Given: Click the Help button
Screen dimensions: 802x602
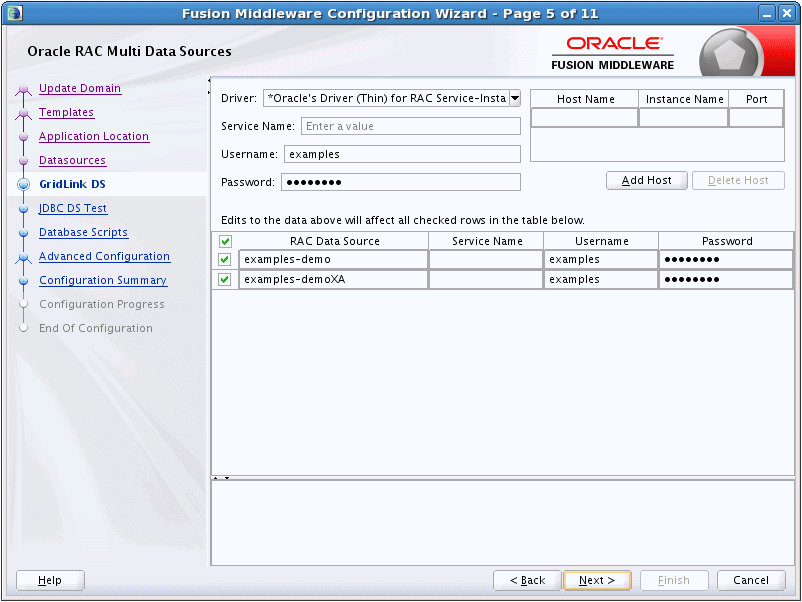Looking at the screenshot, I should tap(50, 580).
